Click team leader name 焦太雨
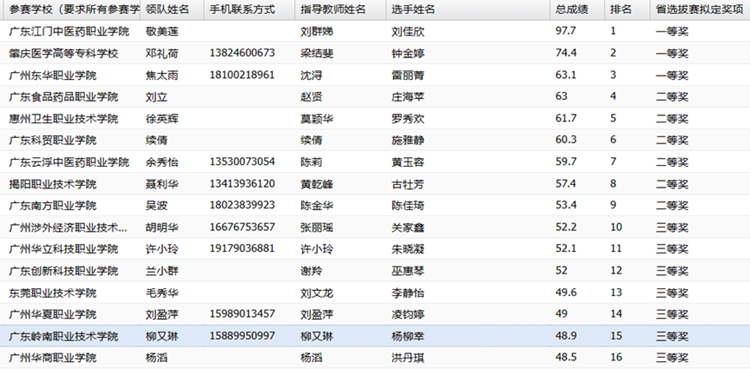This screenshot has width=750, height=369. coord(162,76)
